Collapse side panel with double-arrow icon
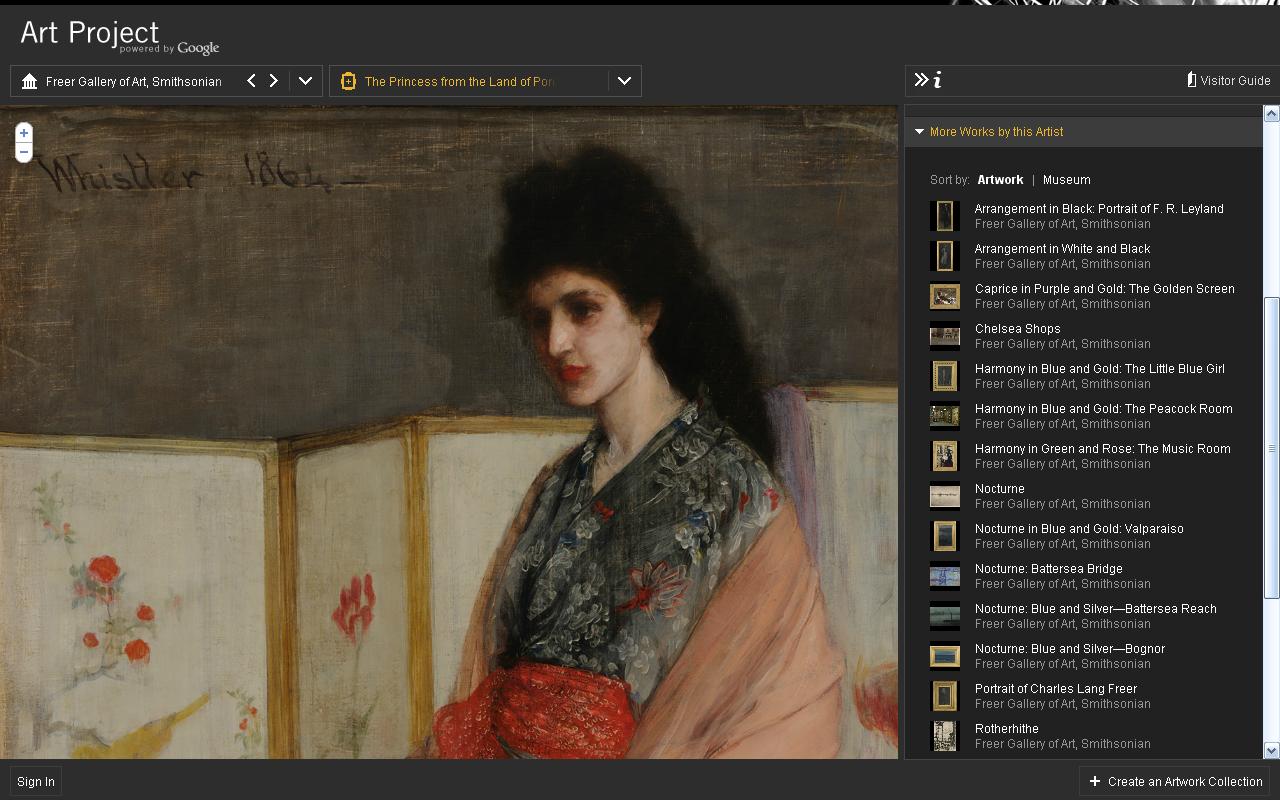 pyautogui.click(x=922, y=80)
